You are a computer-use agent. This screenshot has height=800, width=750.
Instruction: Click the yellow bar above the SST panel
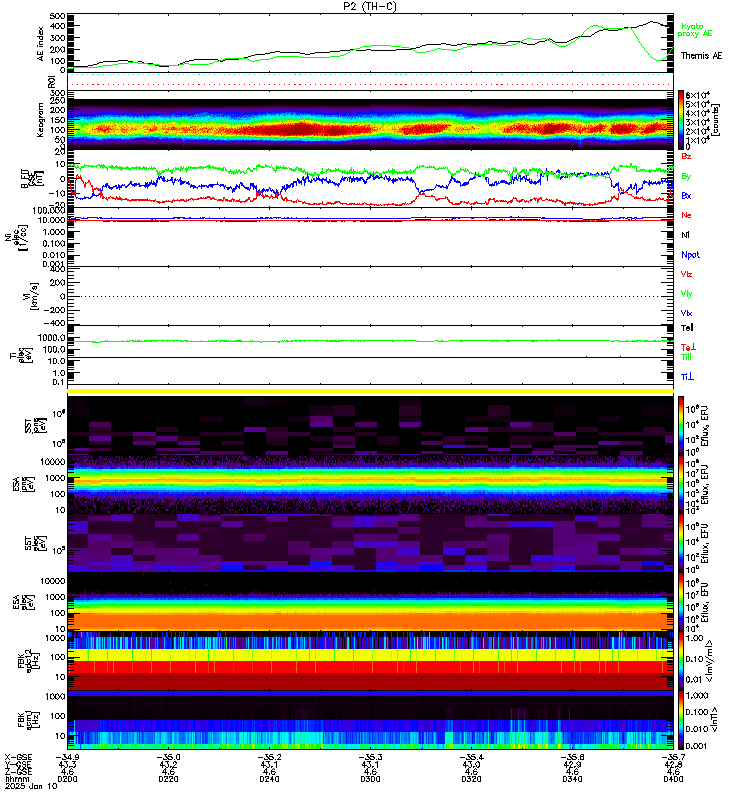(370, 391)
